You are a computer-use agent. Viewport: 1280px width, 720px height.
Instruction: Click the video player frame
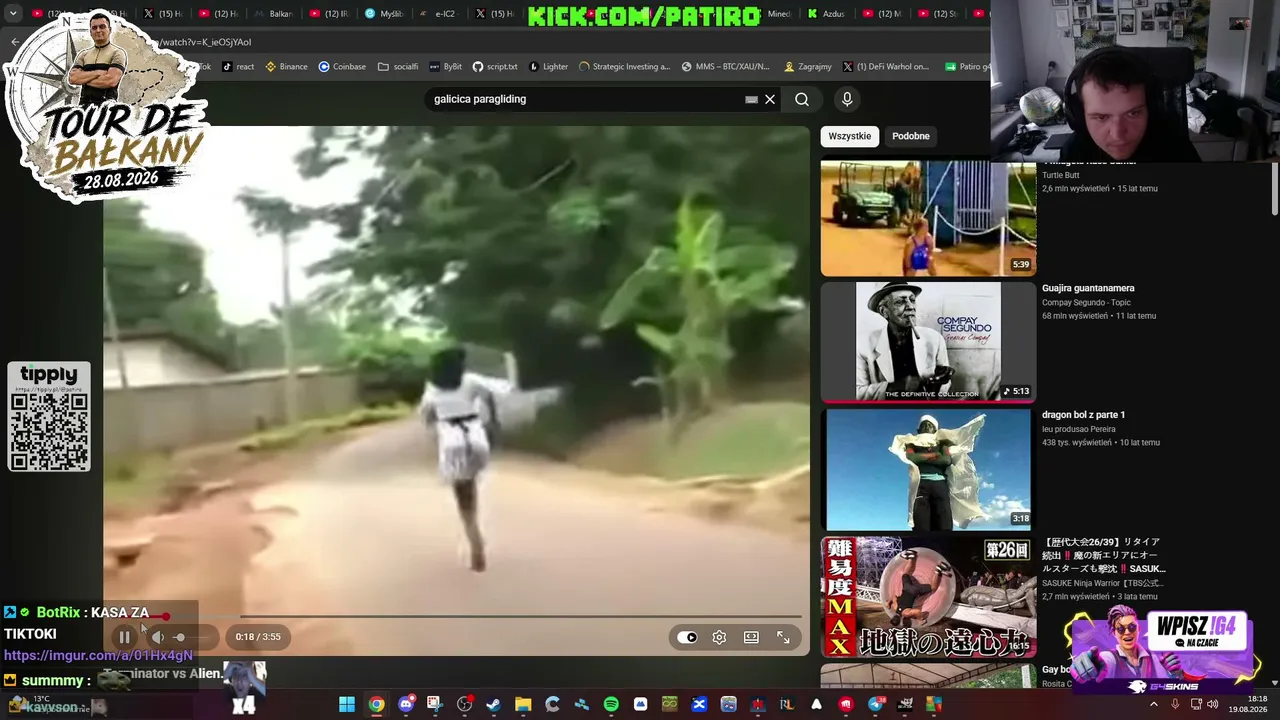click(456, 390)
